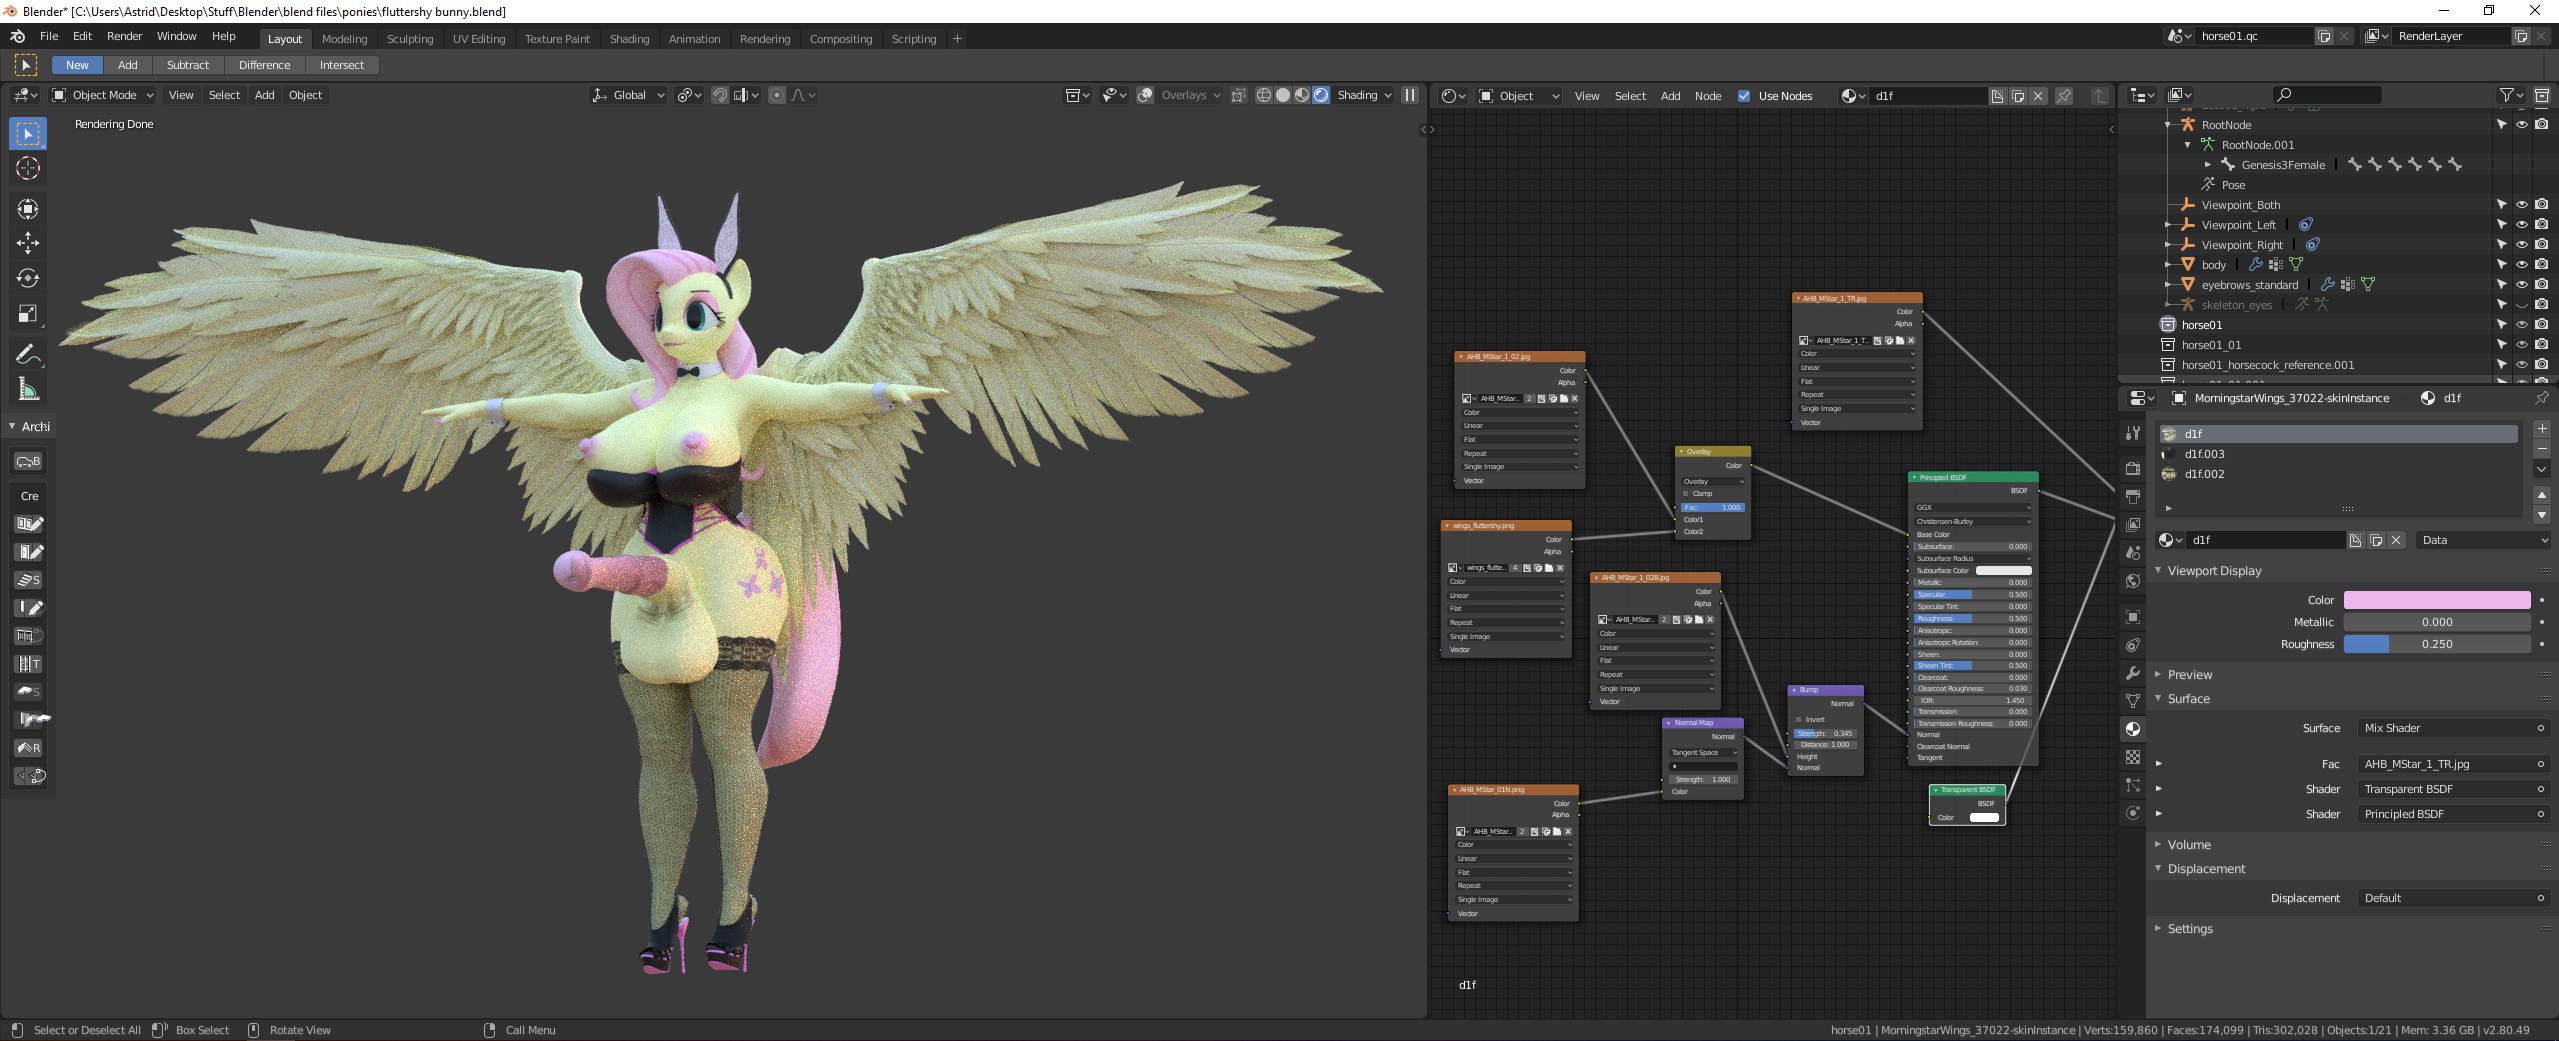This screenshot has width=2559, height=1041.
Task: Open the Render menu
Action: point(124,36)
